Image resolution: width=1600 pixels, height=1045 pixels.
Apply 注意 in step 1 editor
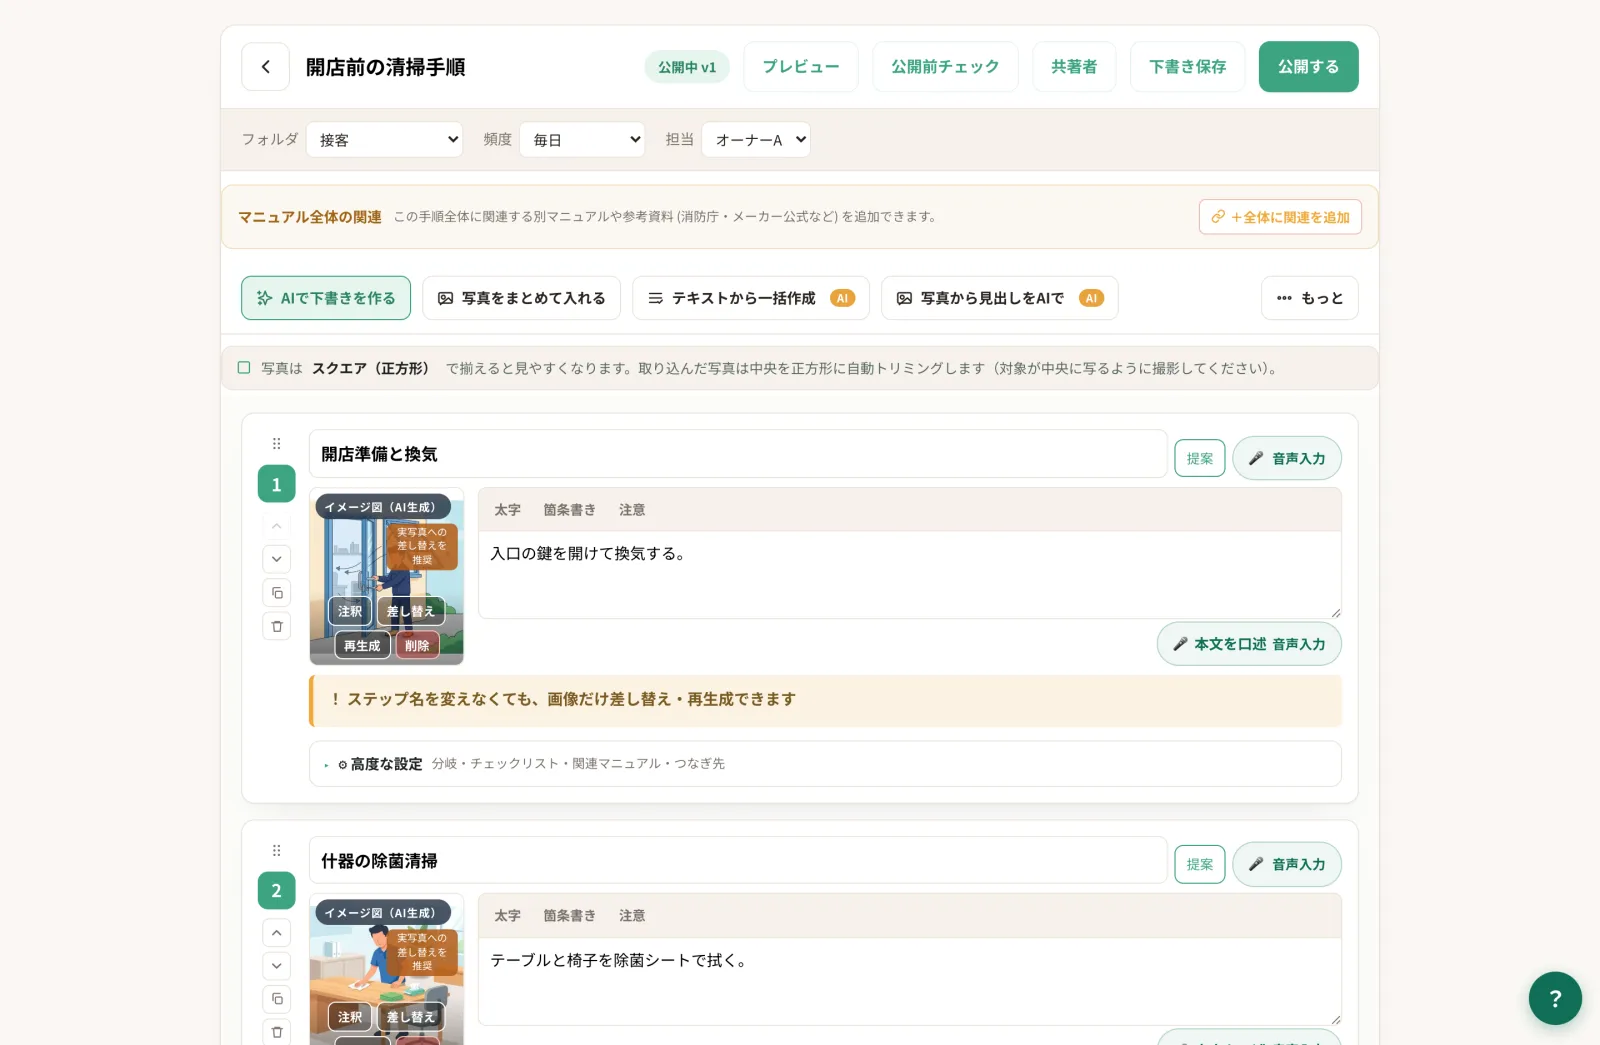pos(632,510)
